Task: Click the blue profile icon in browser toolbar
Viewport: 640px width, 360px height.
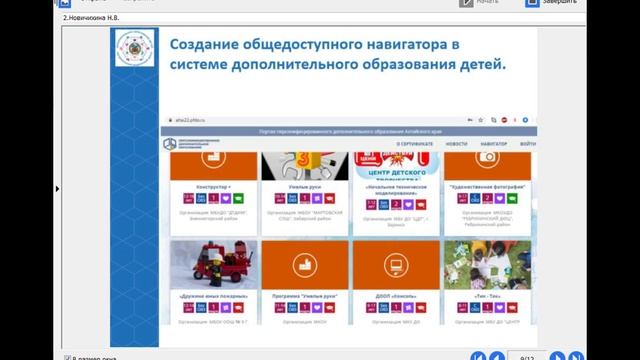Action: coord(525,120)
